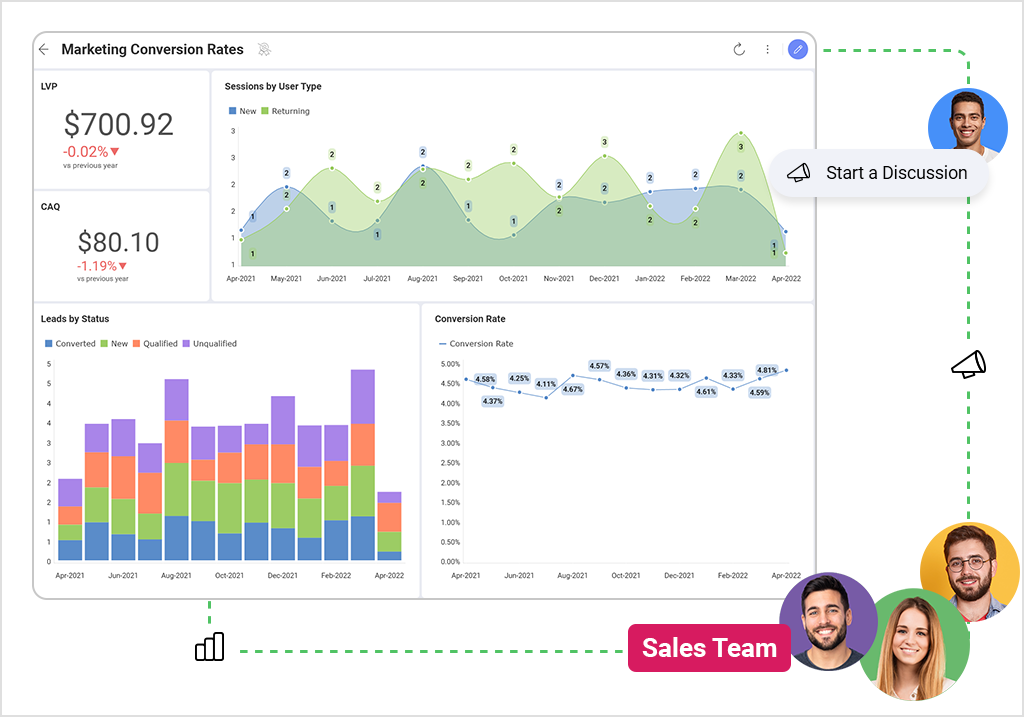Screen dimensions: 1024x717
Task: Click the back arrow beside the dashboard title
Action: [44, 49]
